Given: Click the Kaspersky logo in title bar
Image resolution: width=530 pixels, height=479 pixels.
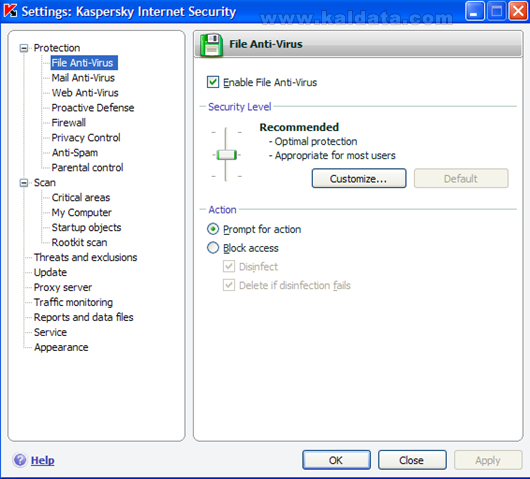Looking at the screenshot, I should [x=10, y=11].
